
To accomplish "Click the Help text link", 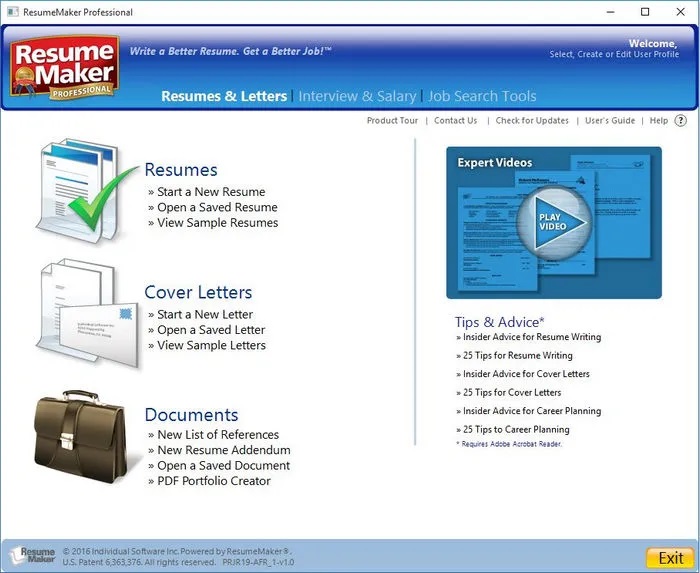I will coord(658,120).
